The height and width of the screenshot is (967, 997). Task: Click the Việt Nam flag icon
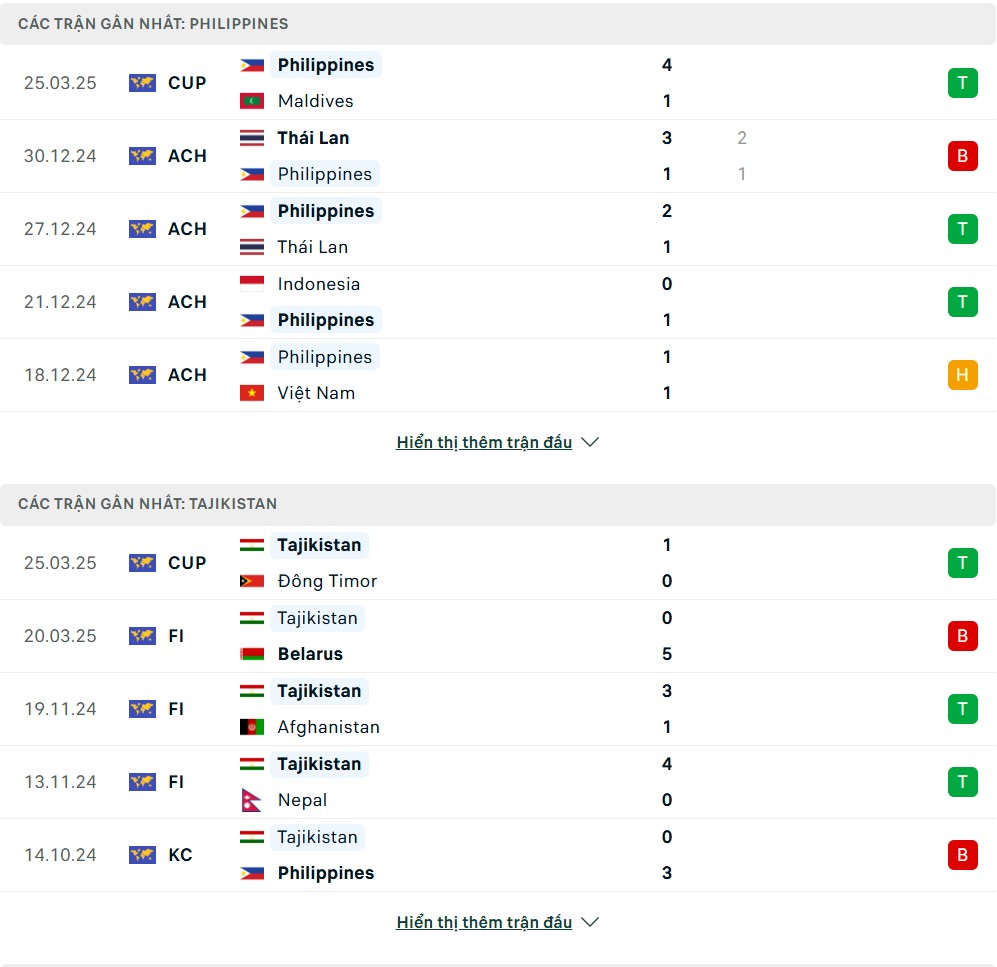tap(252, 393)
